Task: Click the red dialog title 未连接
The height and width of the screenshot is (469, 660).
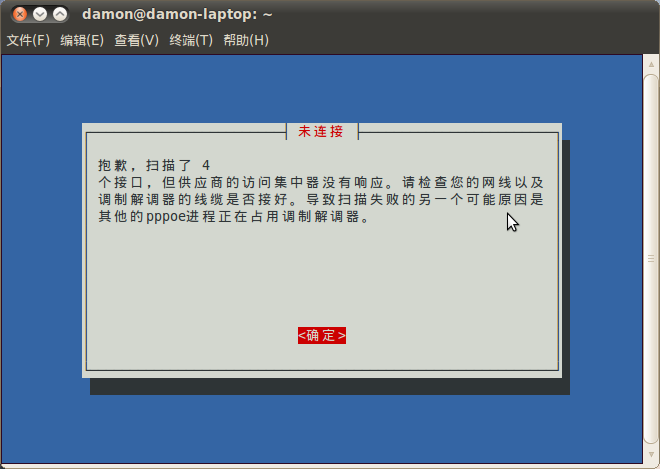Action: pos(322,131)
